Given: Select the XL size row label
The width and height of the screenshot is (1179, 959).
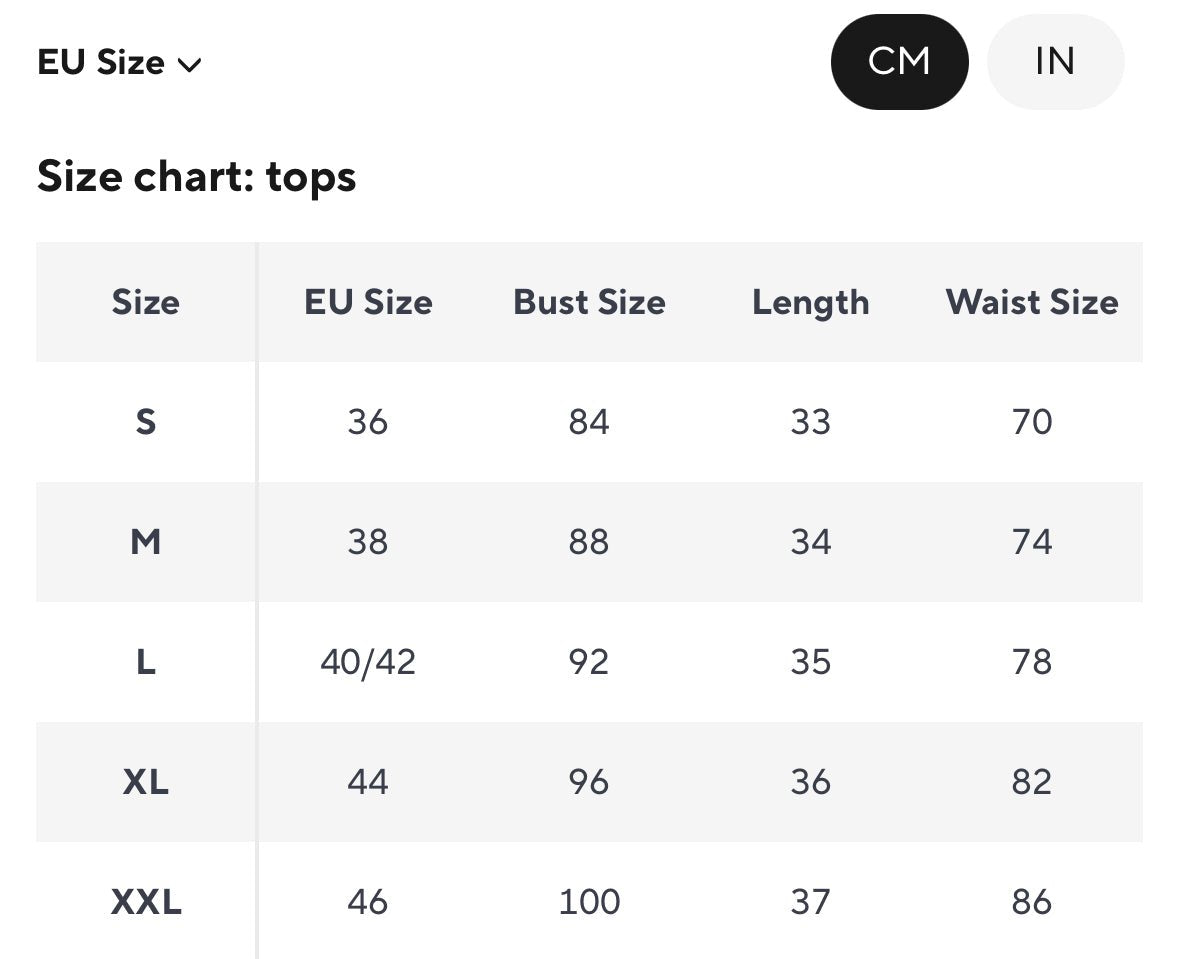Looking at the screenshot, I should (146, 782).
